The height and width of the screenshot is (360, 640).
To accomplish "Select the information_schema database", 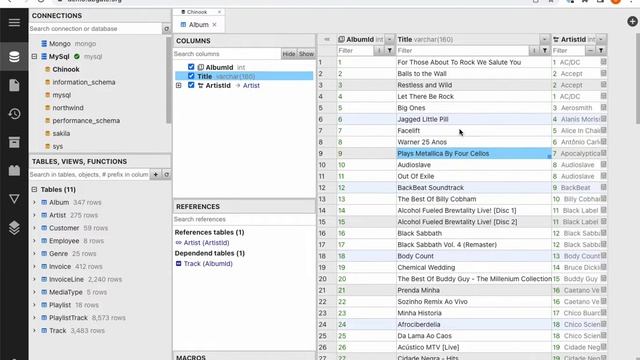I will (x=84, y=82).
